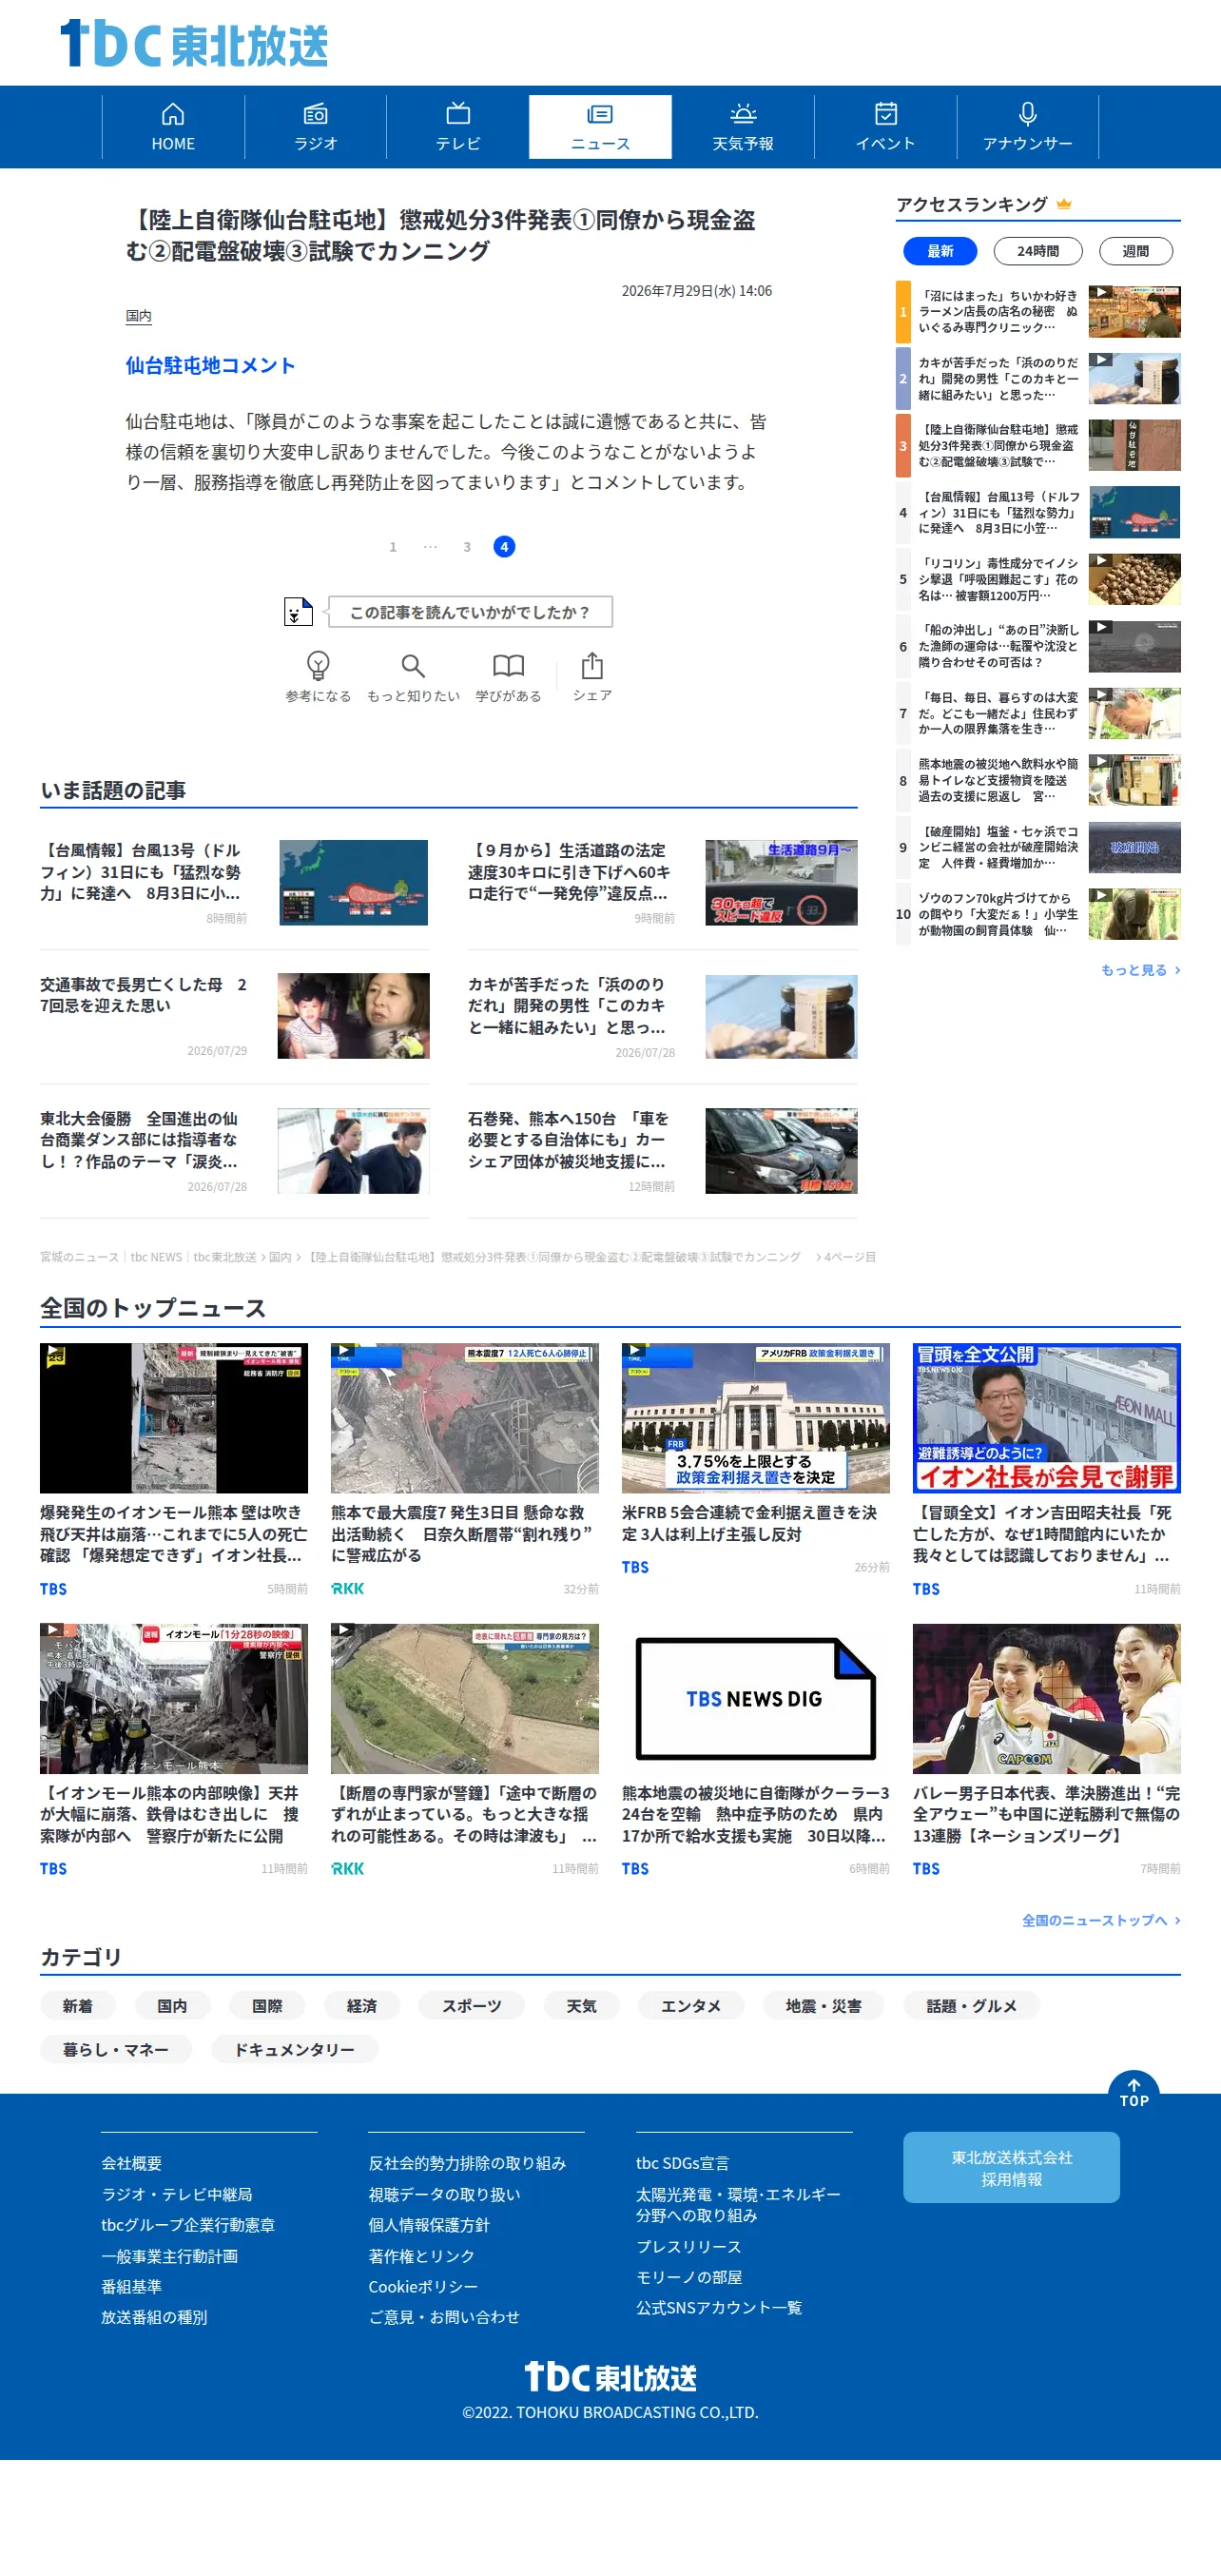The height and width of the screenshot is (2576, 1221).
Task: Click the footer tbc 東北放送 logo
Action: point(610,2377)
